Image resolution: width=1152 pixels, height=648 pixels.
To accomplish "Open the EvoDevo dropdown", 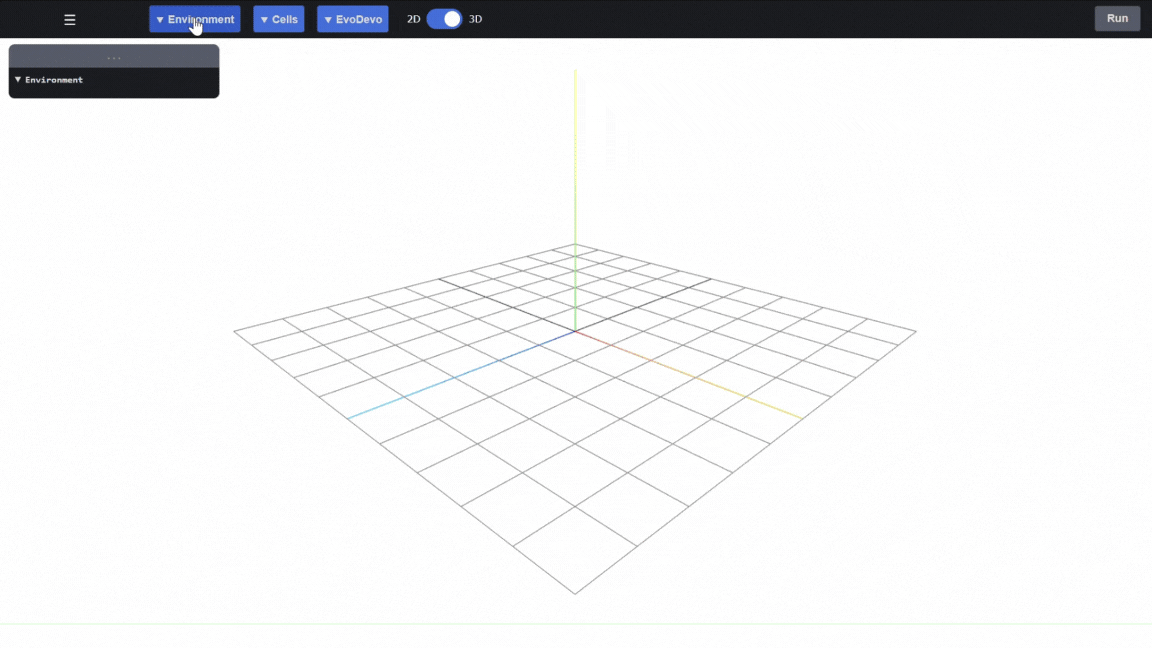I will point(353,19).
